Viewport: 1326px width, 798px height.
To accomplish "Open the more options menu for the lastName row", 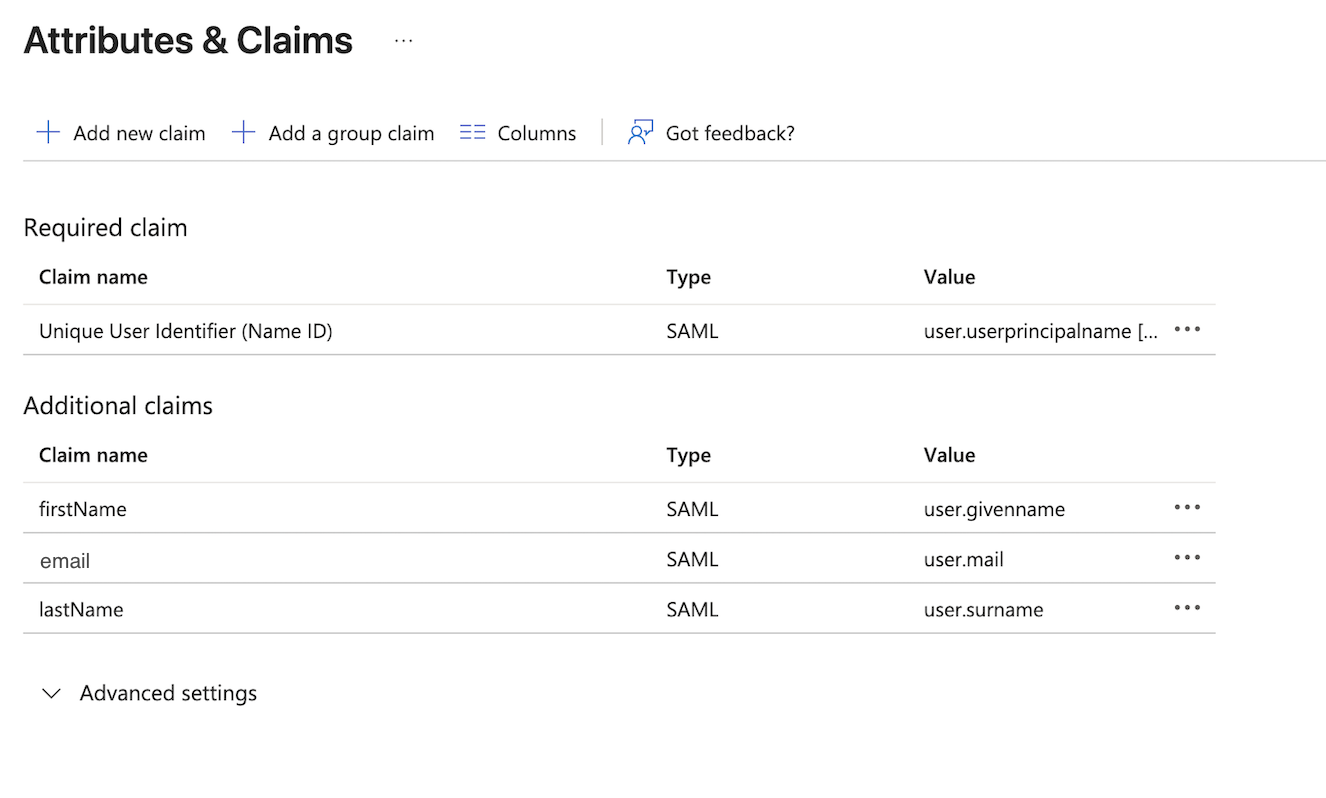I will point(1187,607).
